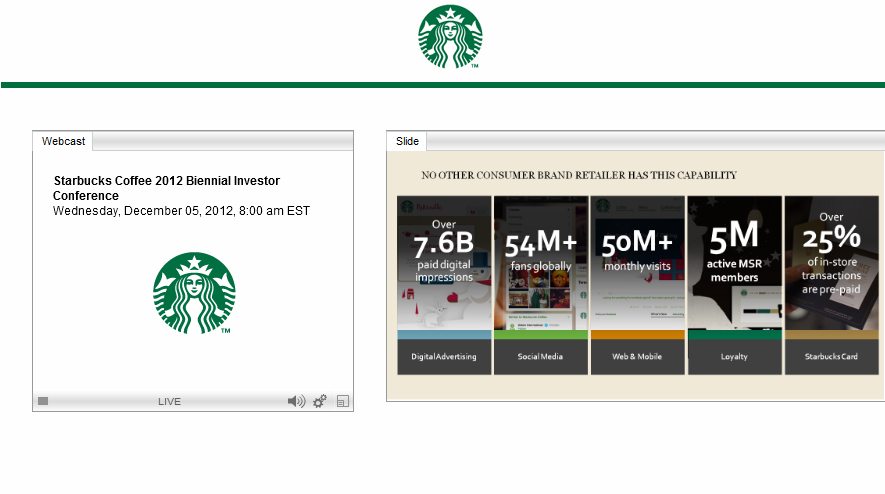Click the Starbucks logo at page top
885x494 pixels.
point(450,37)
